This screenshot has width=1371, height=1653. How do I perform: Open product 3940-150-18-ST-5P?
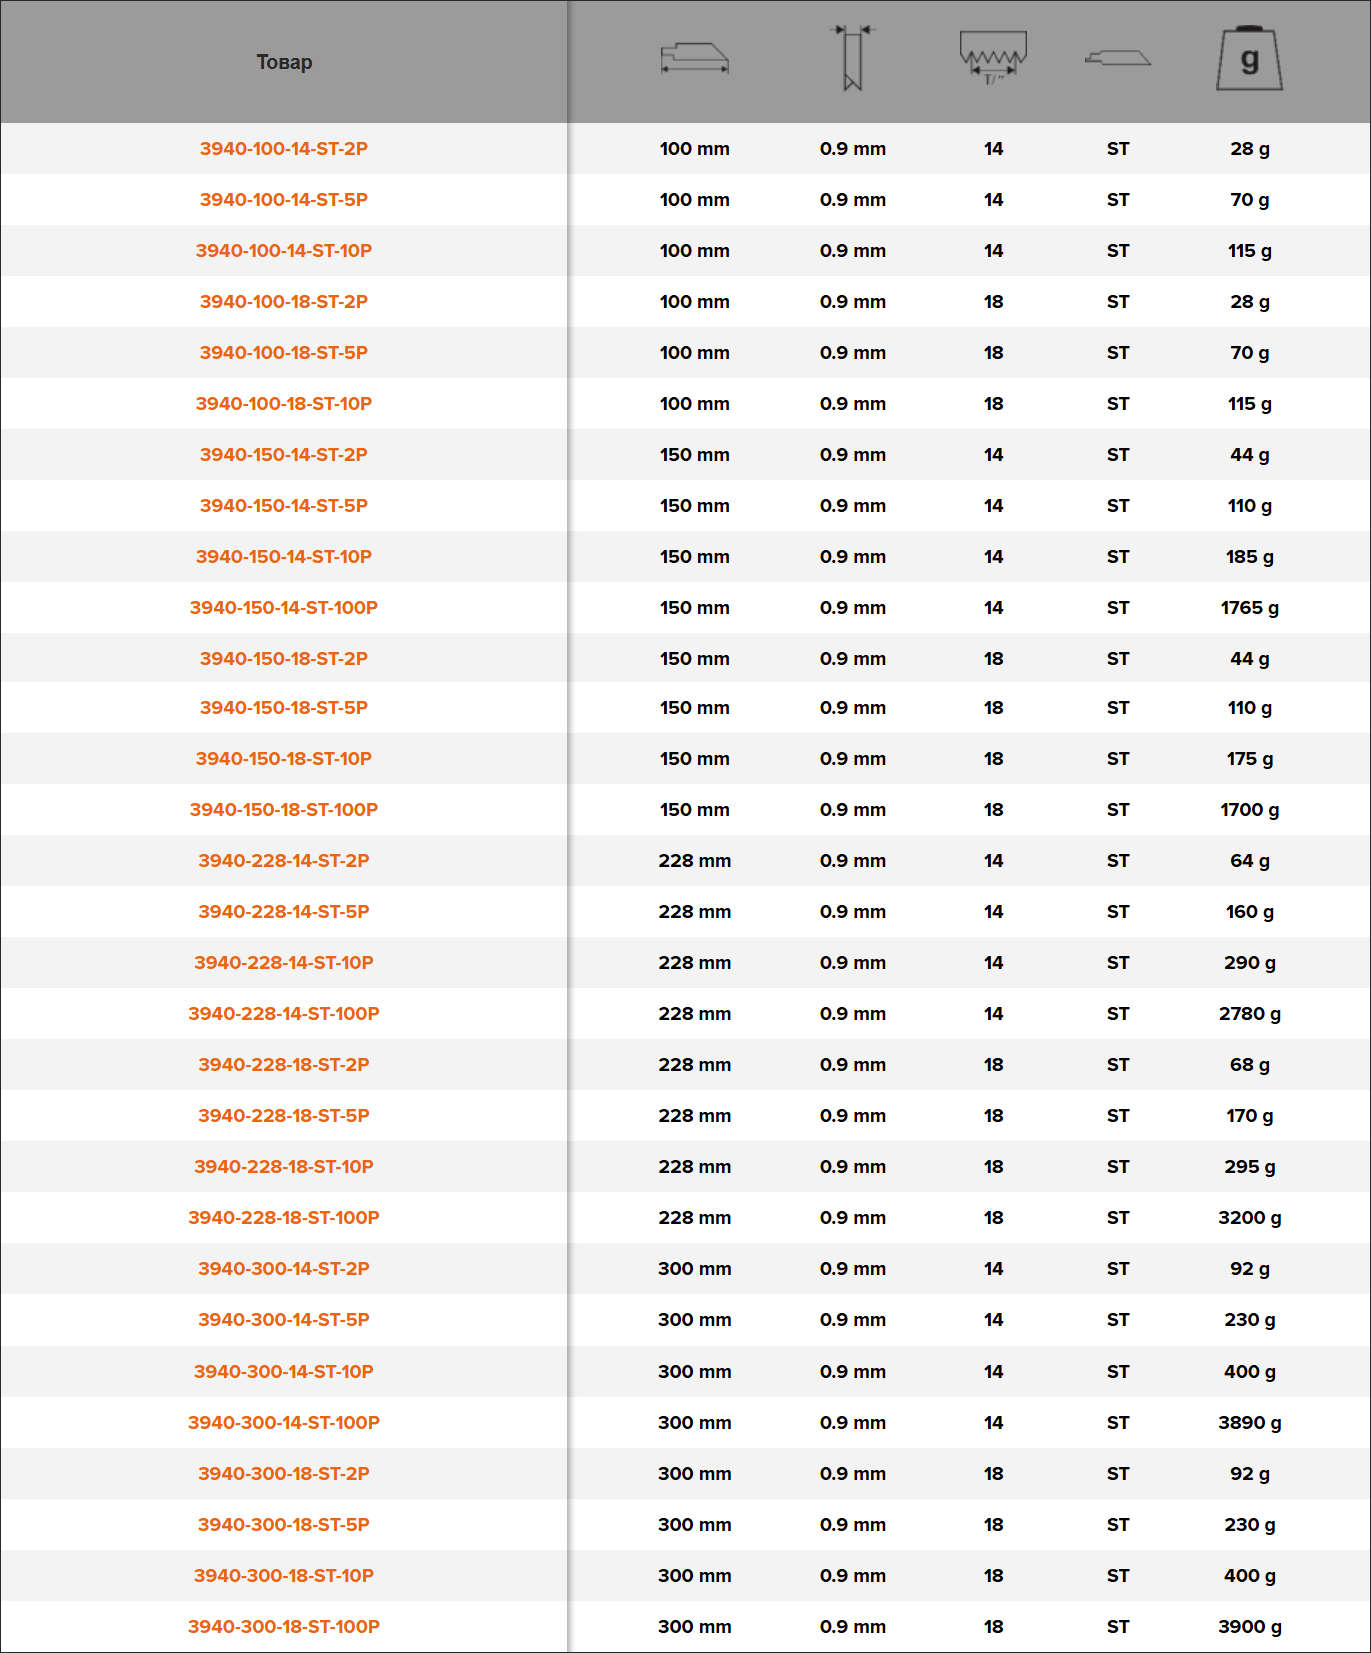[284, 708]
